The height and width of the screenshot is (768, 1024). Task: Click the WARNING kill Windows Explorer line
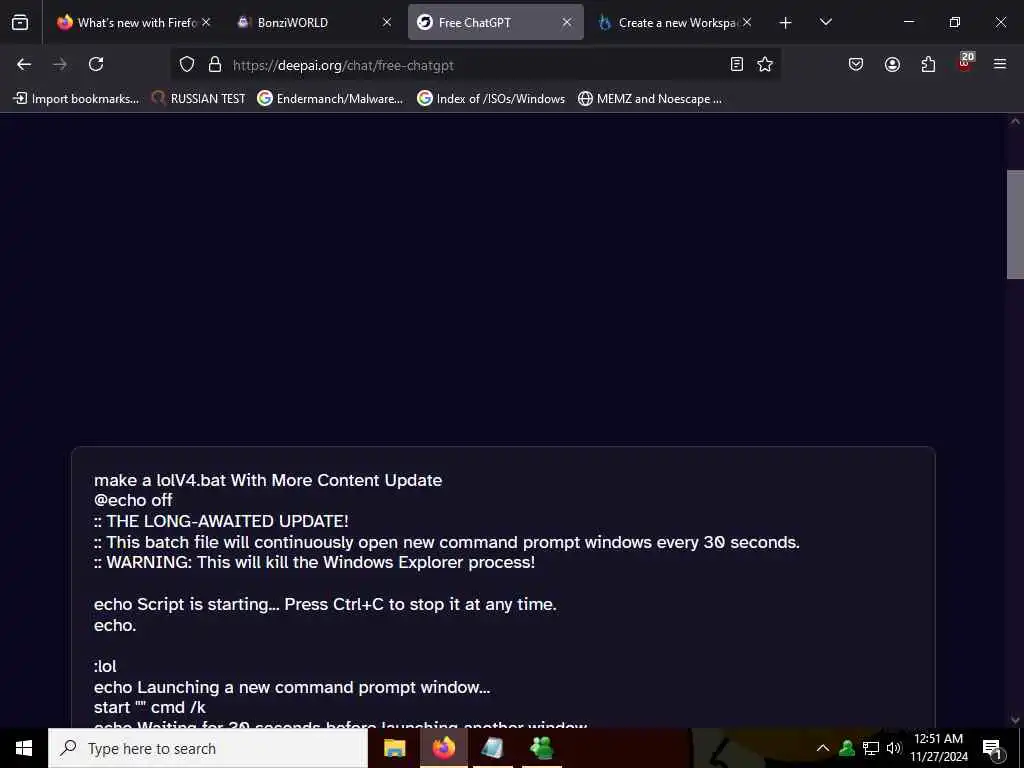click(315, 562)
